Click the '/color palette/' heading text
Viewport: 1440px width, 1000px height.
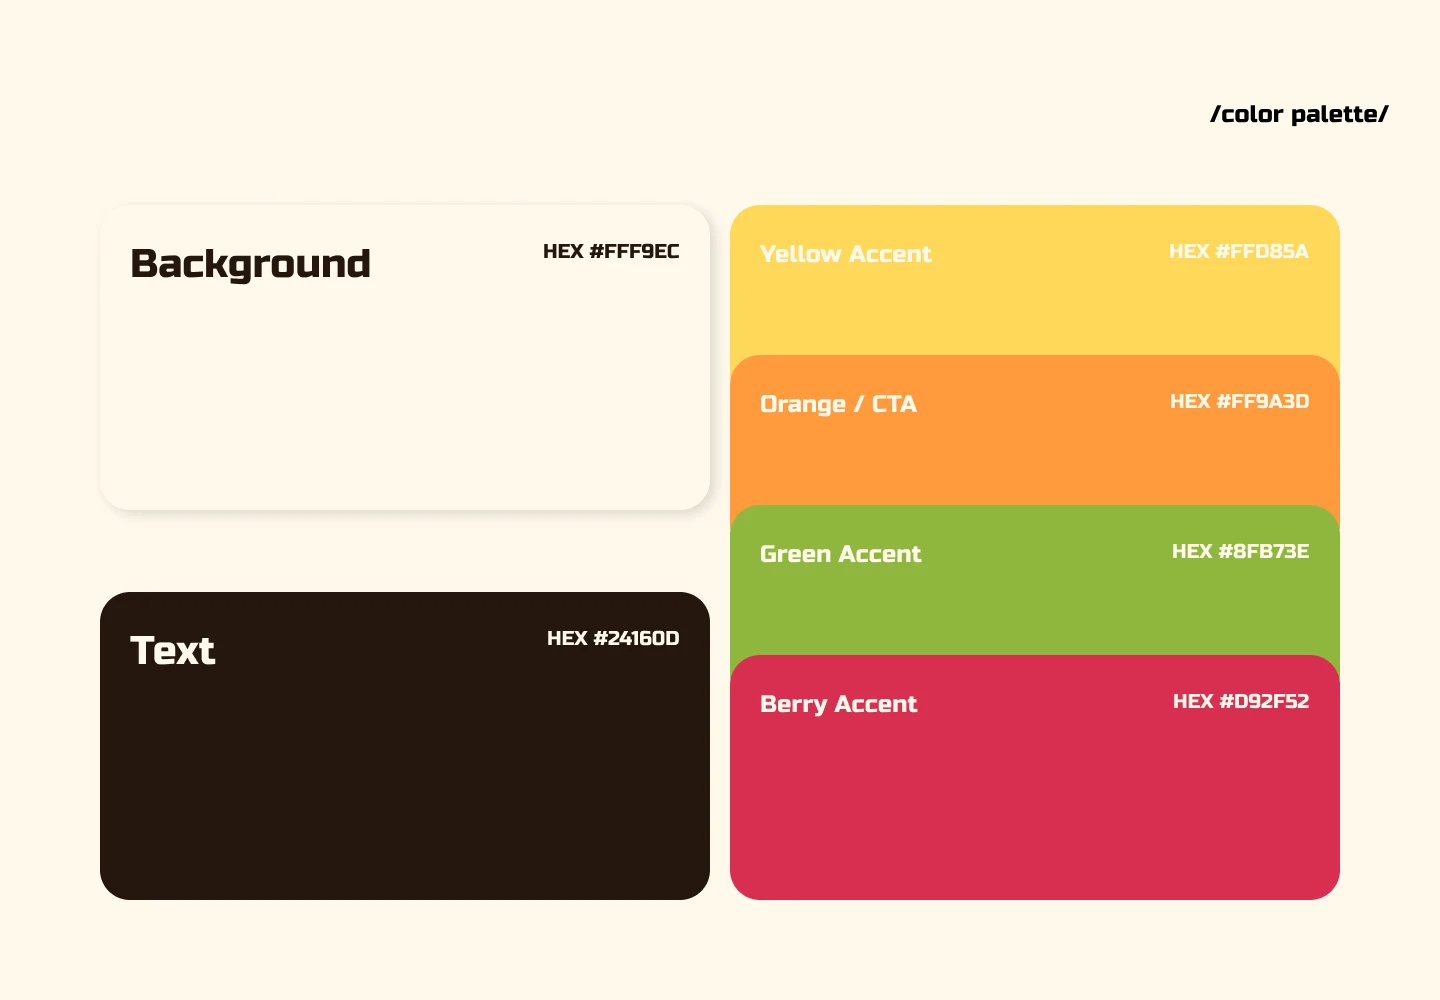coord(1299,114)
